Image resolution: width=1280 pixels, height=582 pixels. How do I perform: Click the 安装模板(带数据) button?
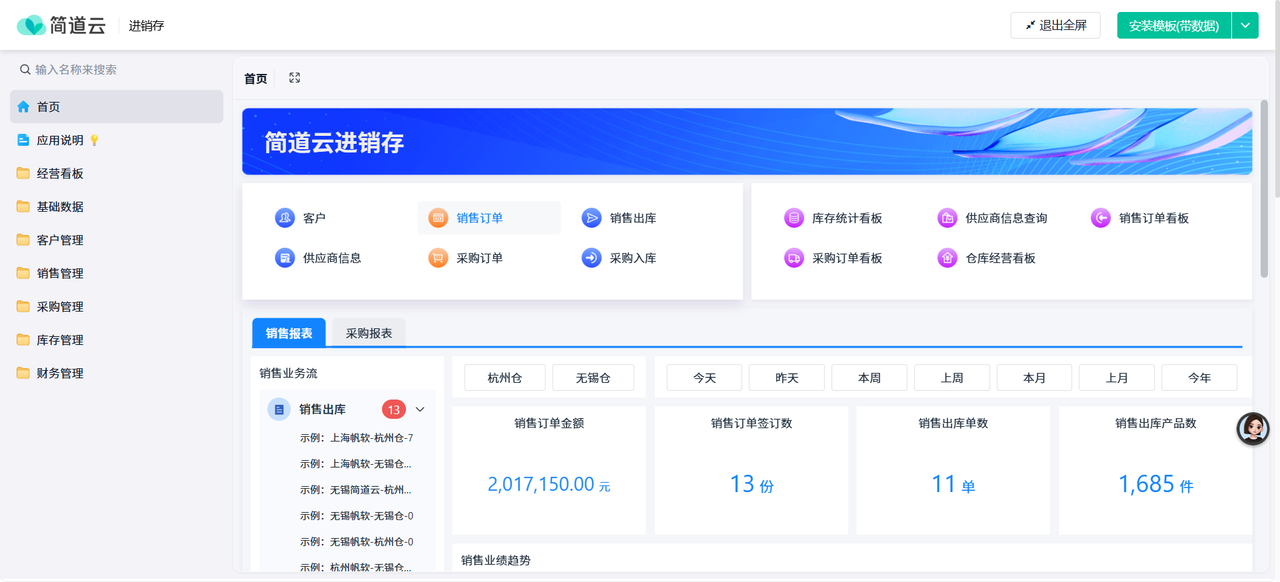[x=1174, y=25]
